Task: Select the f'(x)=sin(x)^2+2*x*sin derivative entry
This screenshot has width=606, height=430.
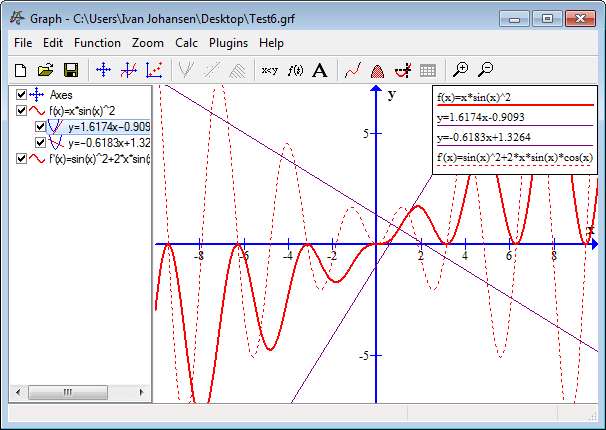Action: [100, 158]
